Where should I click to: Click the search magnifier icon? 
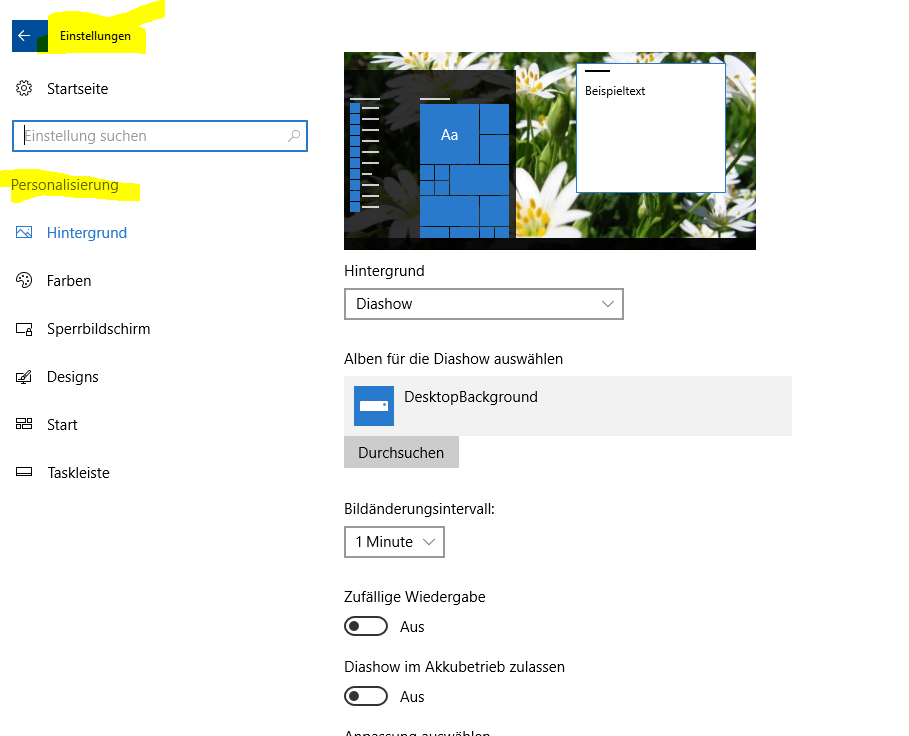coord(294,136)
